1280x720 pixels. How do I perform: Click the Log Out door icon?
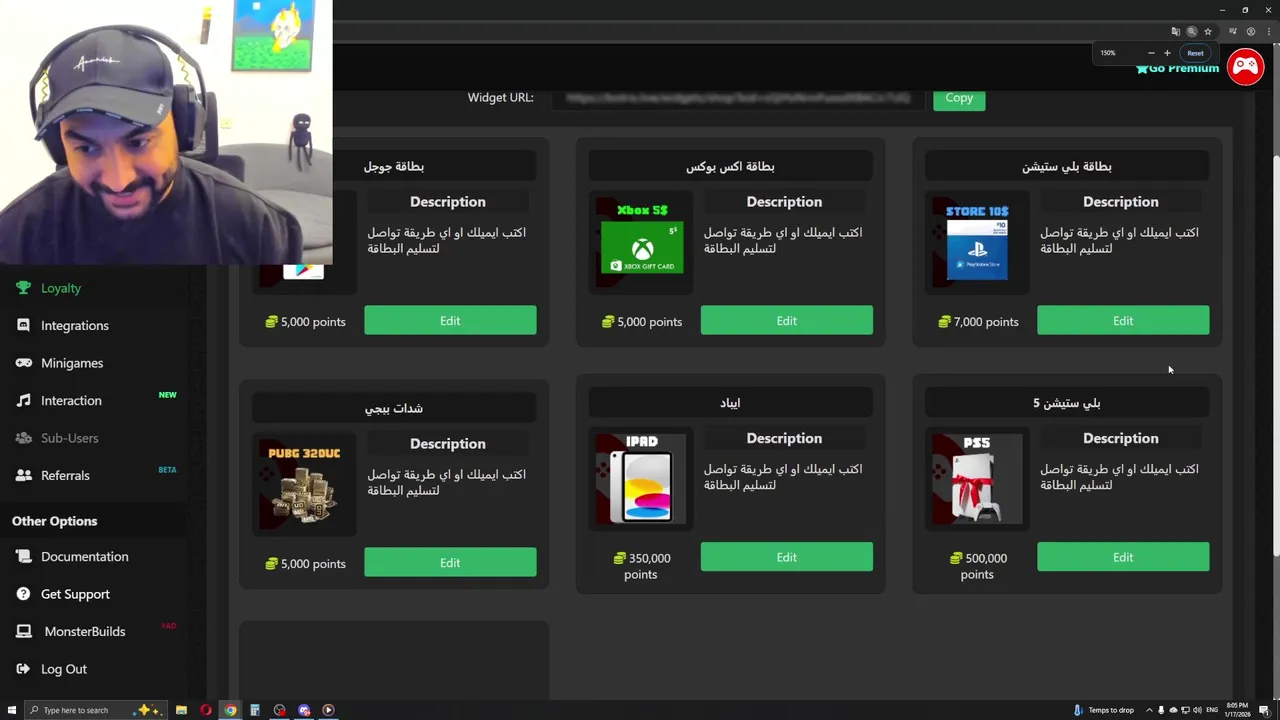[x=24, y=669]
